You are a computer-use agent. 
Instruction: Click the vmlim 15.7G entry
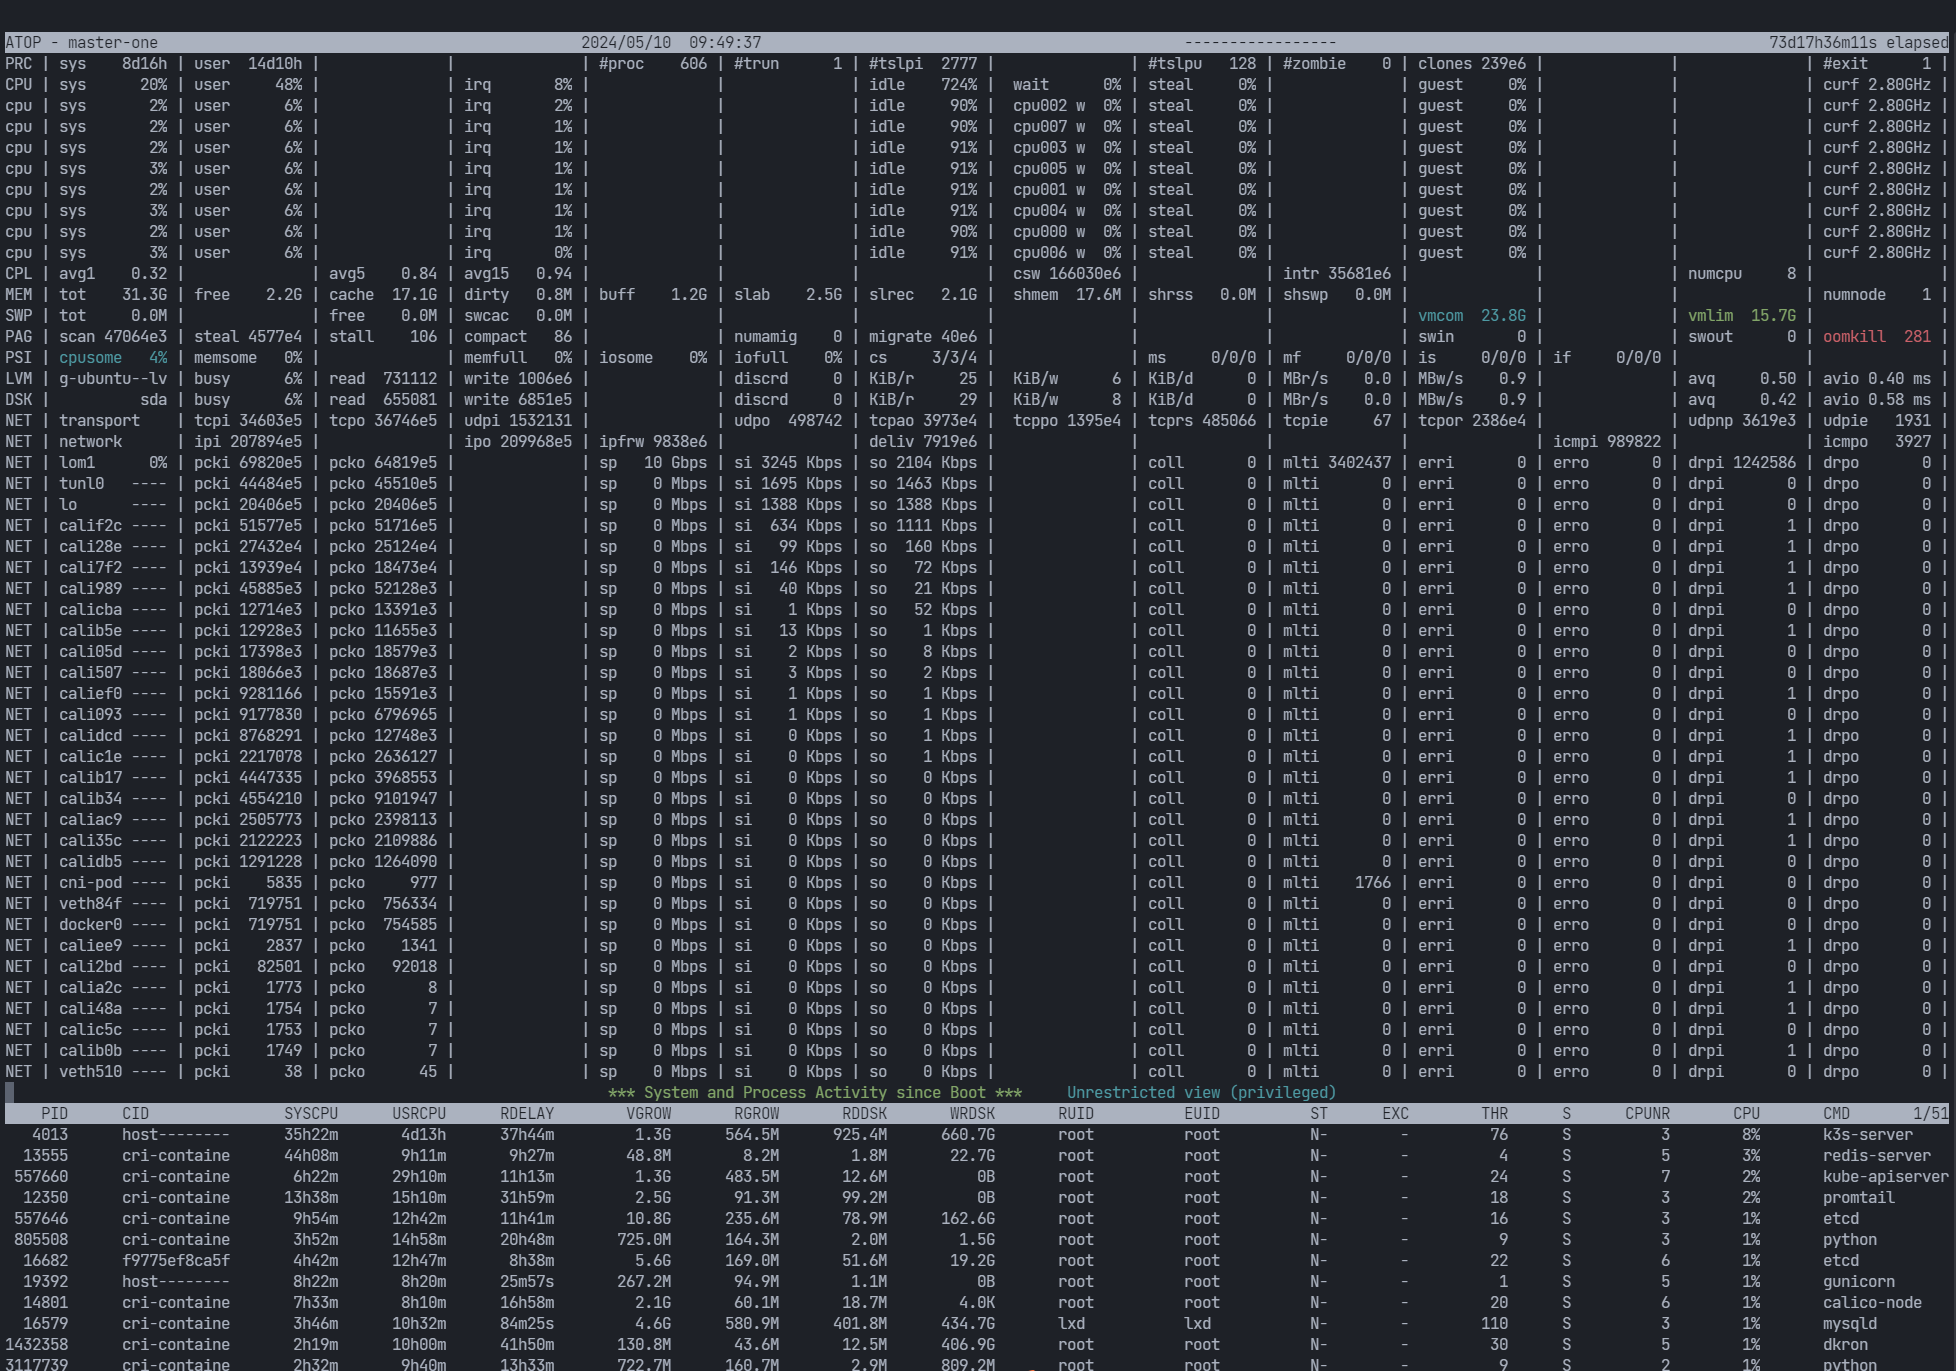1742,315
